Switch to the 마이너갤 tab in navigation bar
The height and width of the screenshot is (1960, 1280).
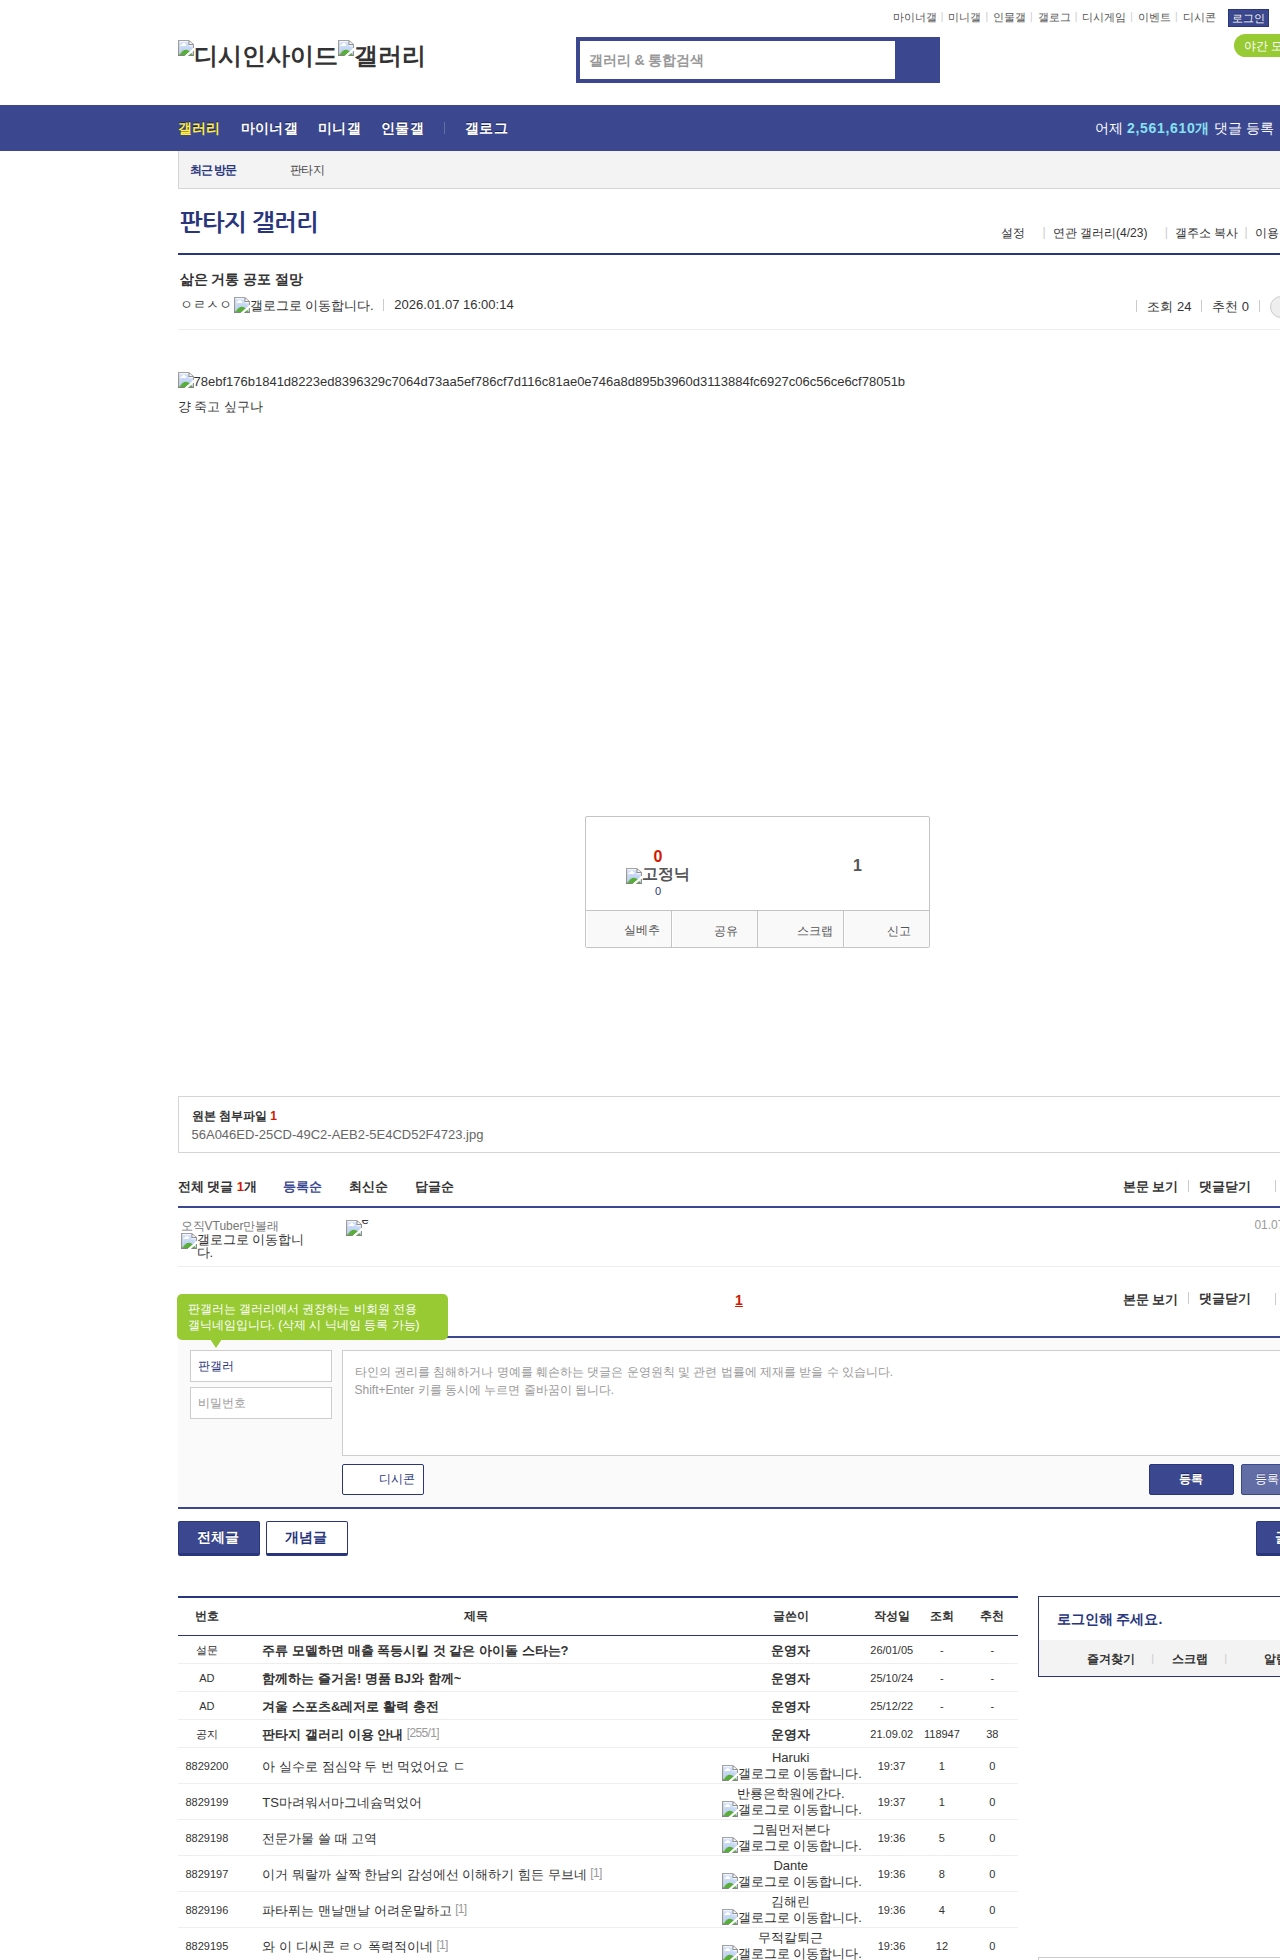269,129
